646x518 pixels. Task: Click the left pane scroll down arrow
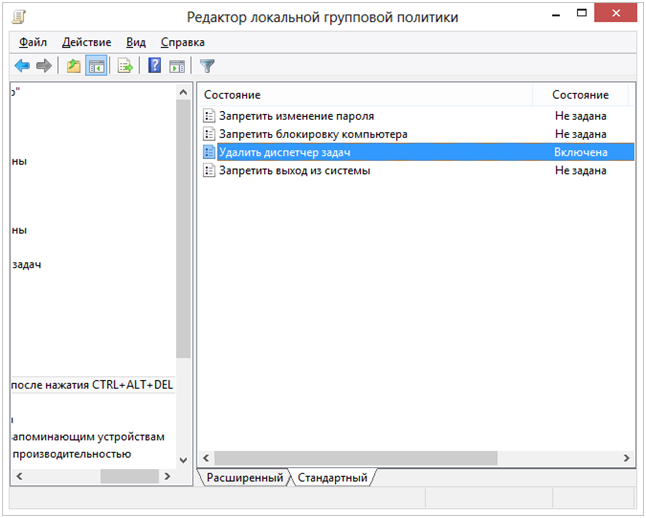click(183, 459)
